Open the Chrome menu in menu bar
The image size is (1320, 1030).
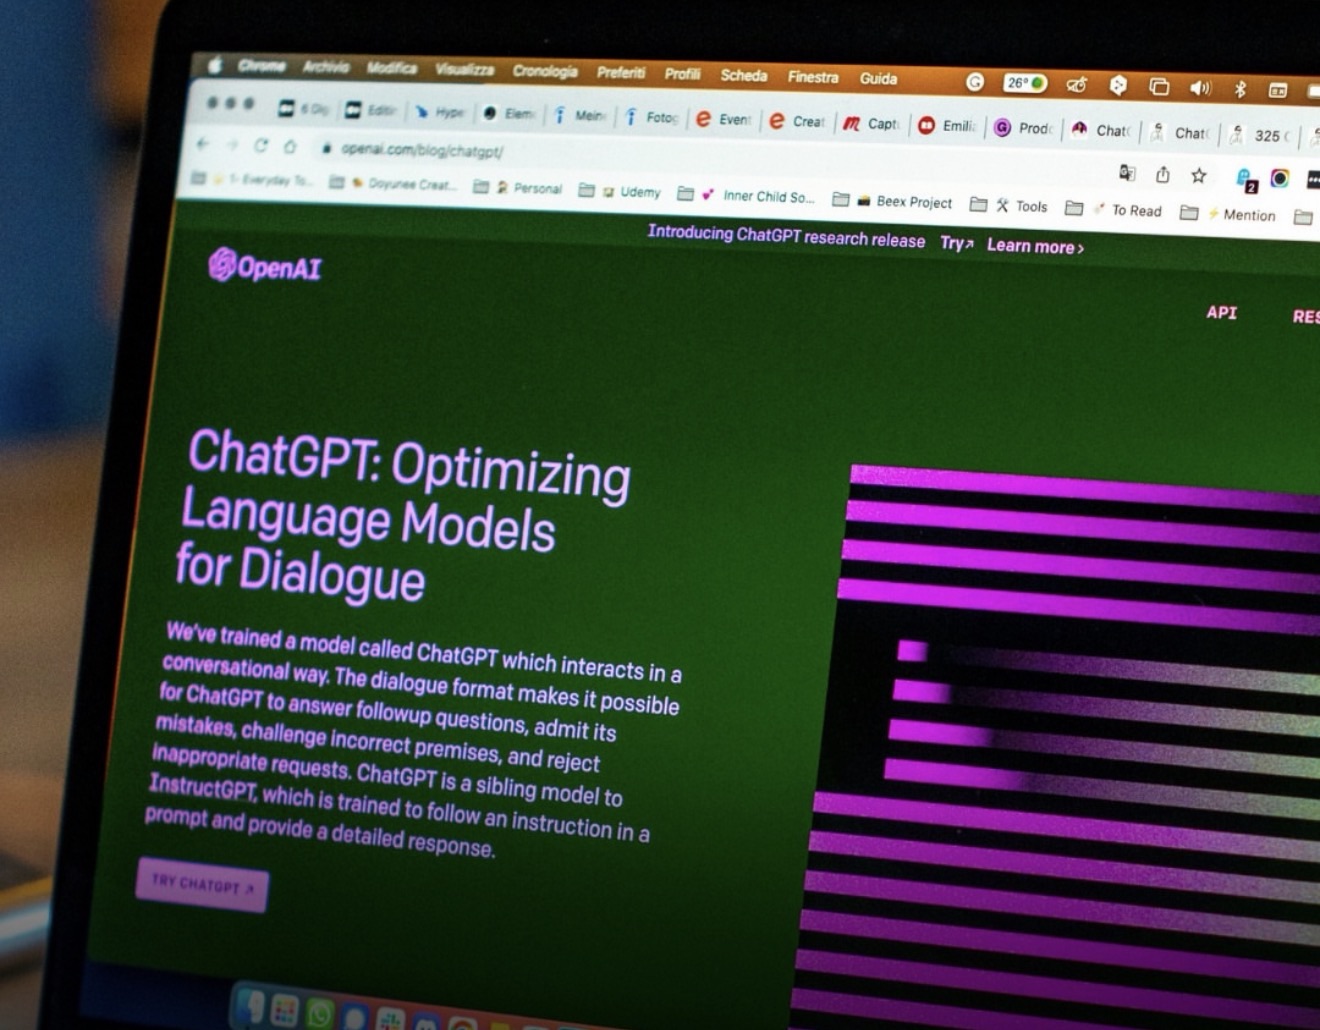coord(262,66)
